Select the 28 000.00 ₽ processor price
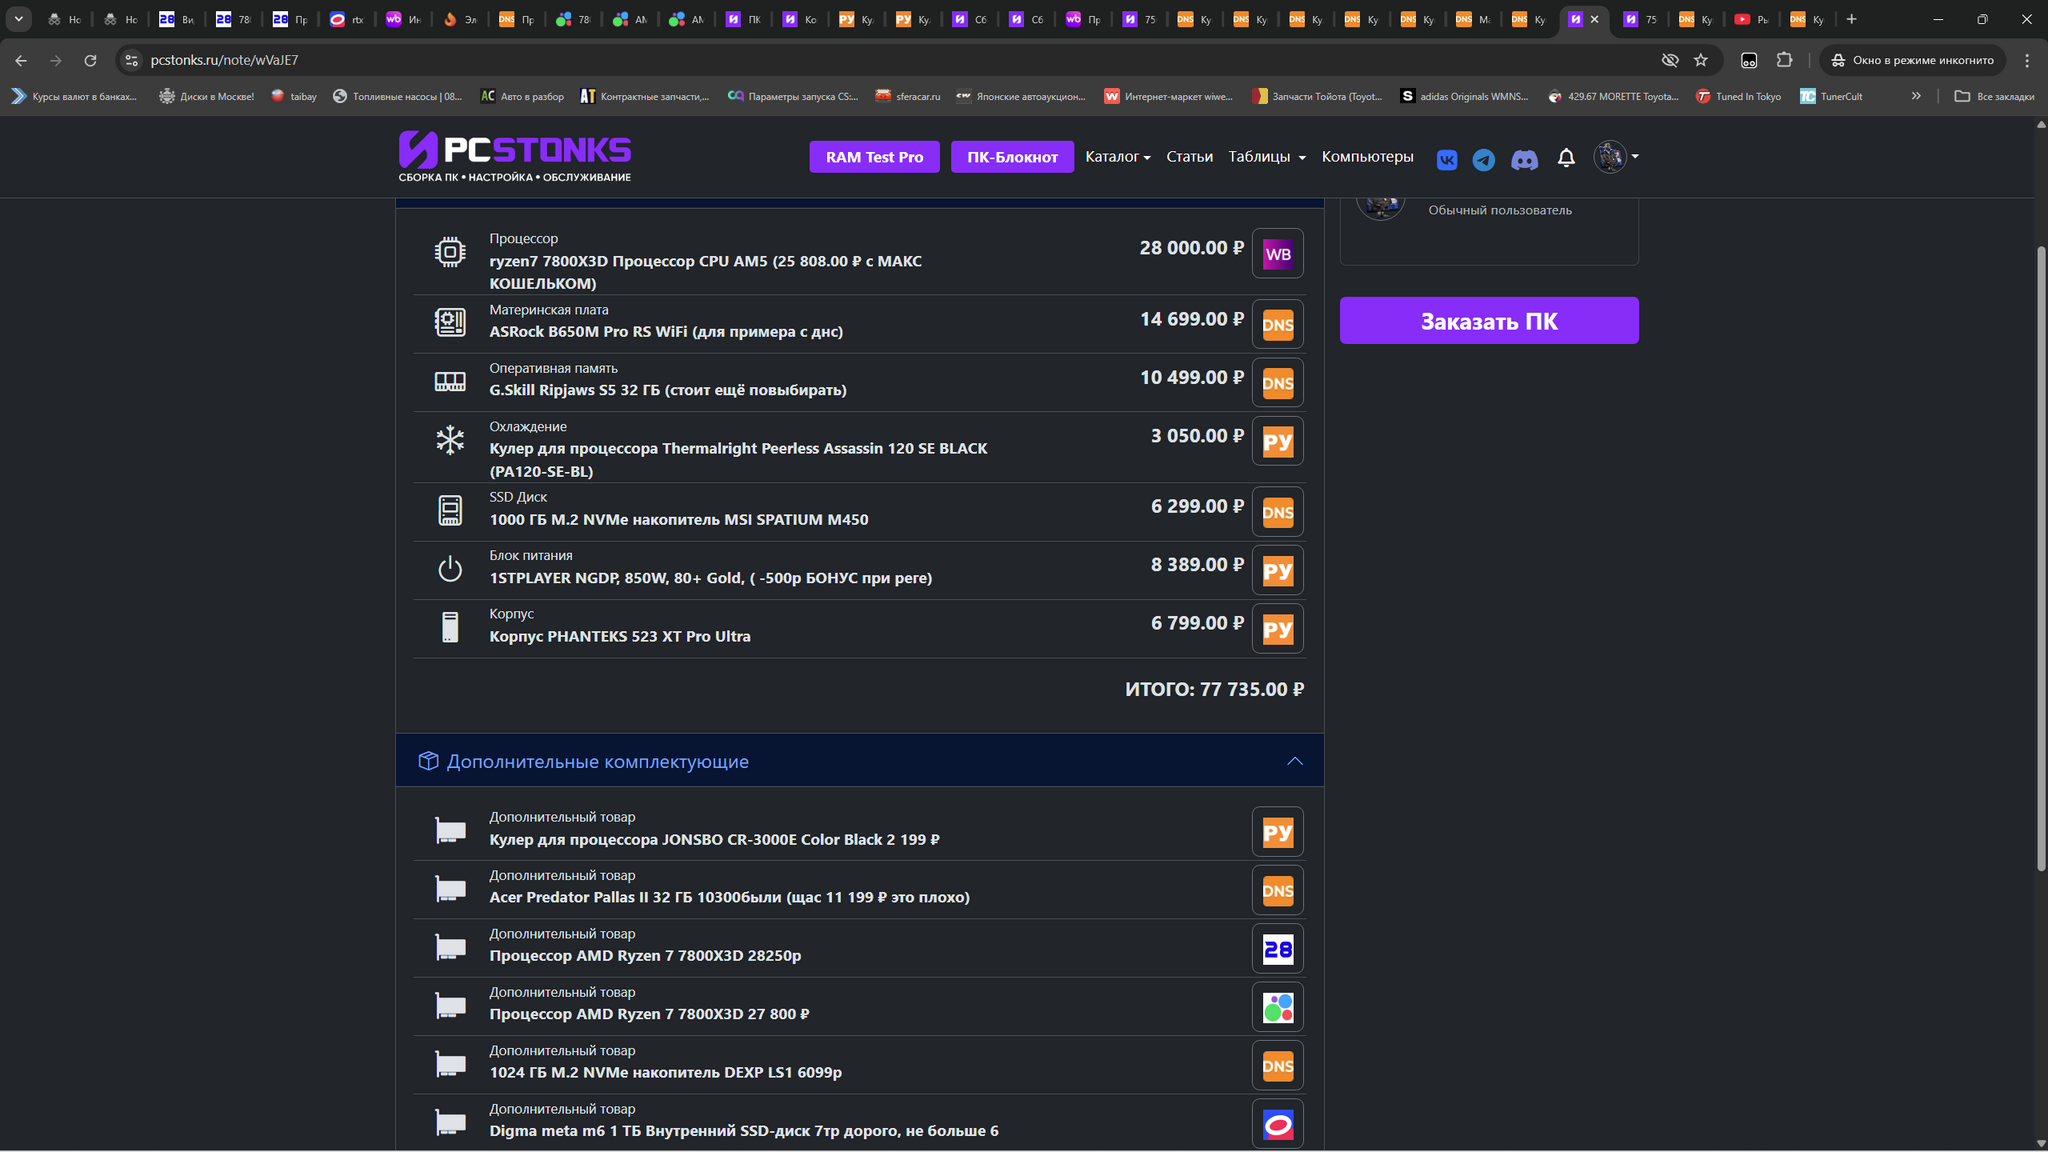The image size is (2048, 1152). (1191, 248)
